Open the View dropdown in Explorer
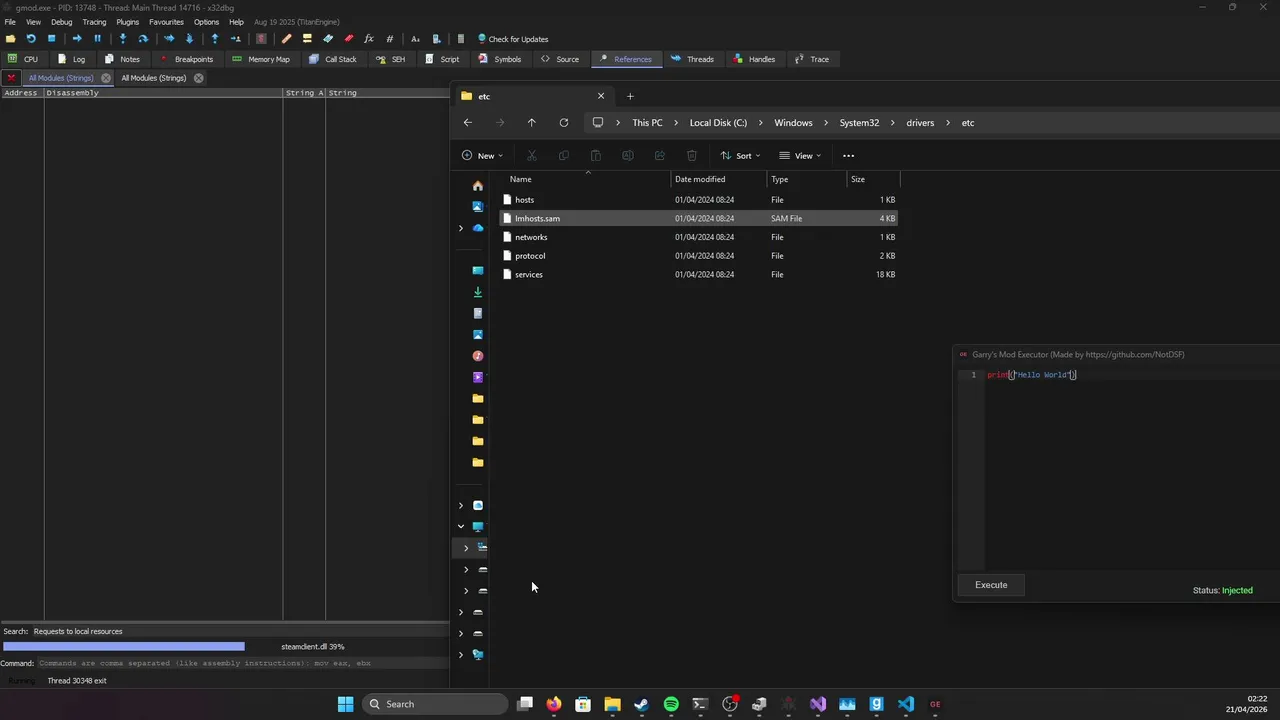 pyautogui.click(x=800, y=155)
